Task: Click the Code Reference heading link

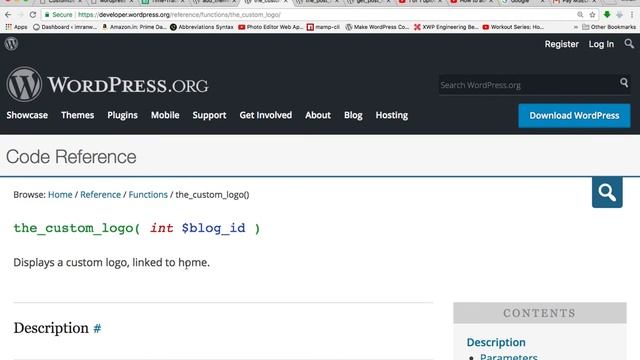Action: [71, 157]
